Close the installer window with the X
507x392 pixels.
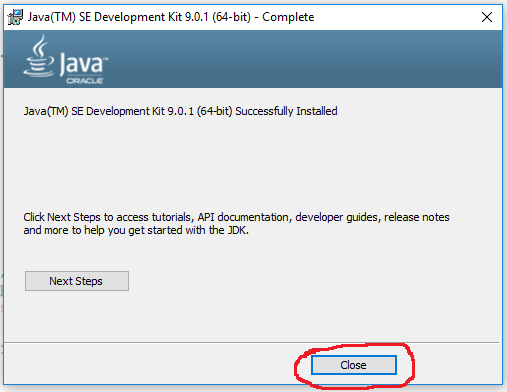(487, 17)
